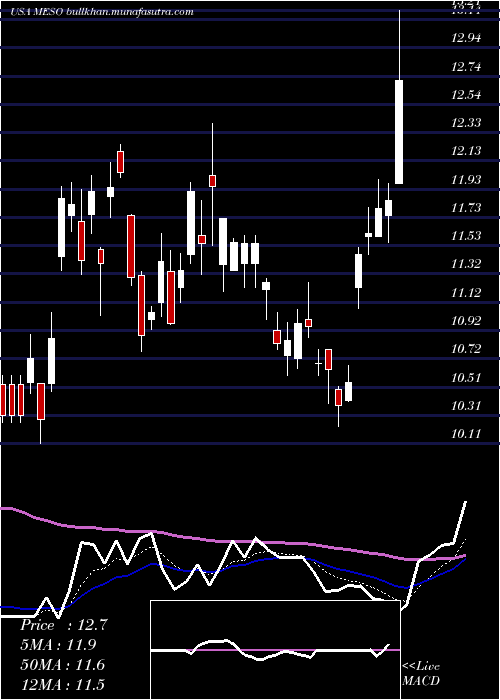
Task: Click the 12MA : 11.5 readout
Action: [63, 684]
